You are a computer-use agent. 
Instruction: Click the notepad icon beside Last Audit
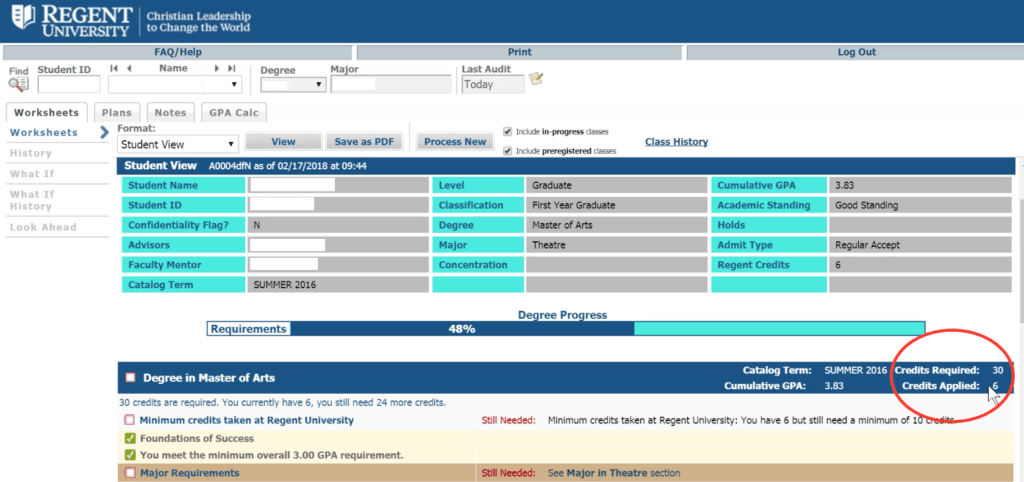coord(536,79)
